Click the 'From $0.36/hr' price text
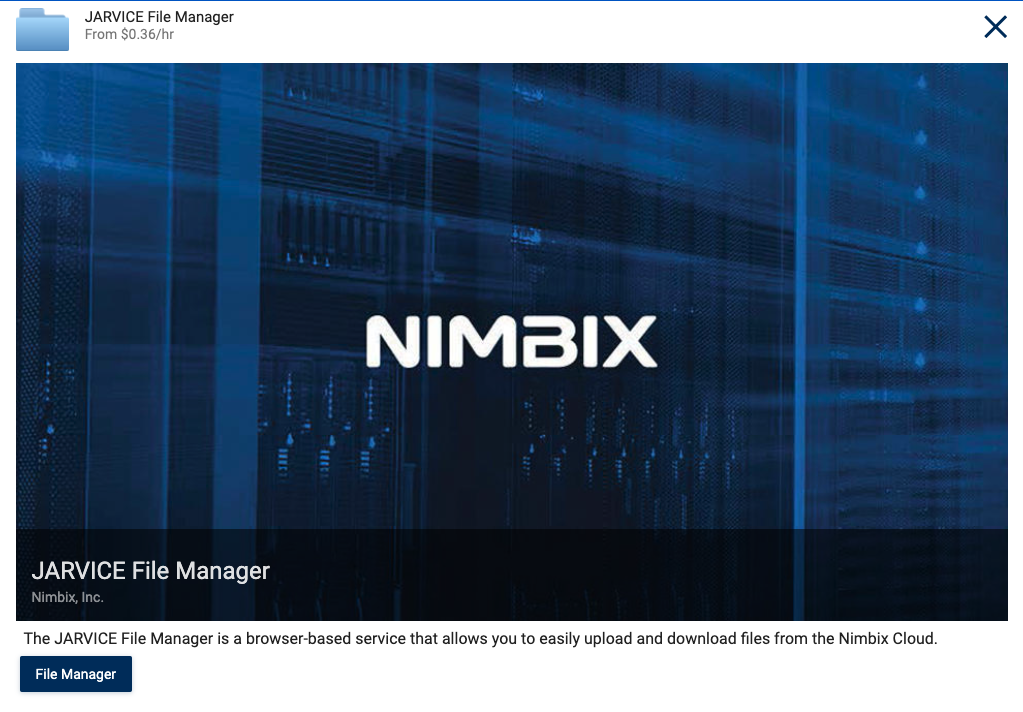This screenshot has width=1023, height=712. pyautogui.click(x=129, y=35)
